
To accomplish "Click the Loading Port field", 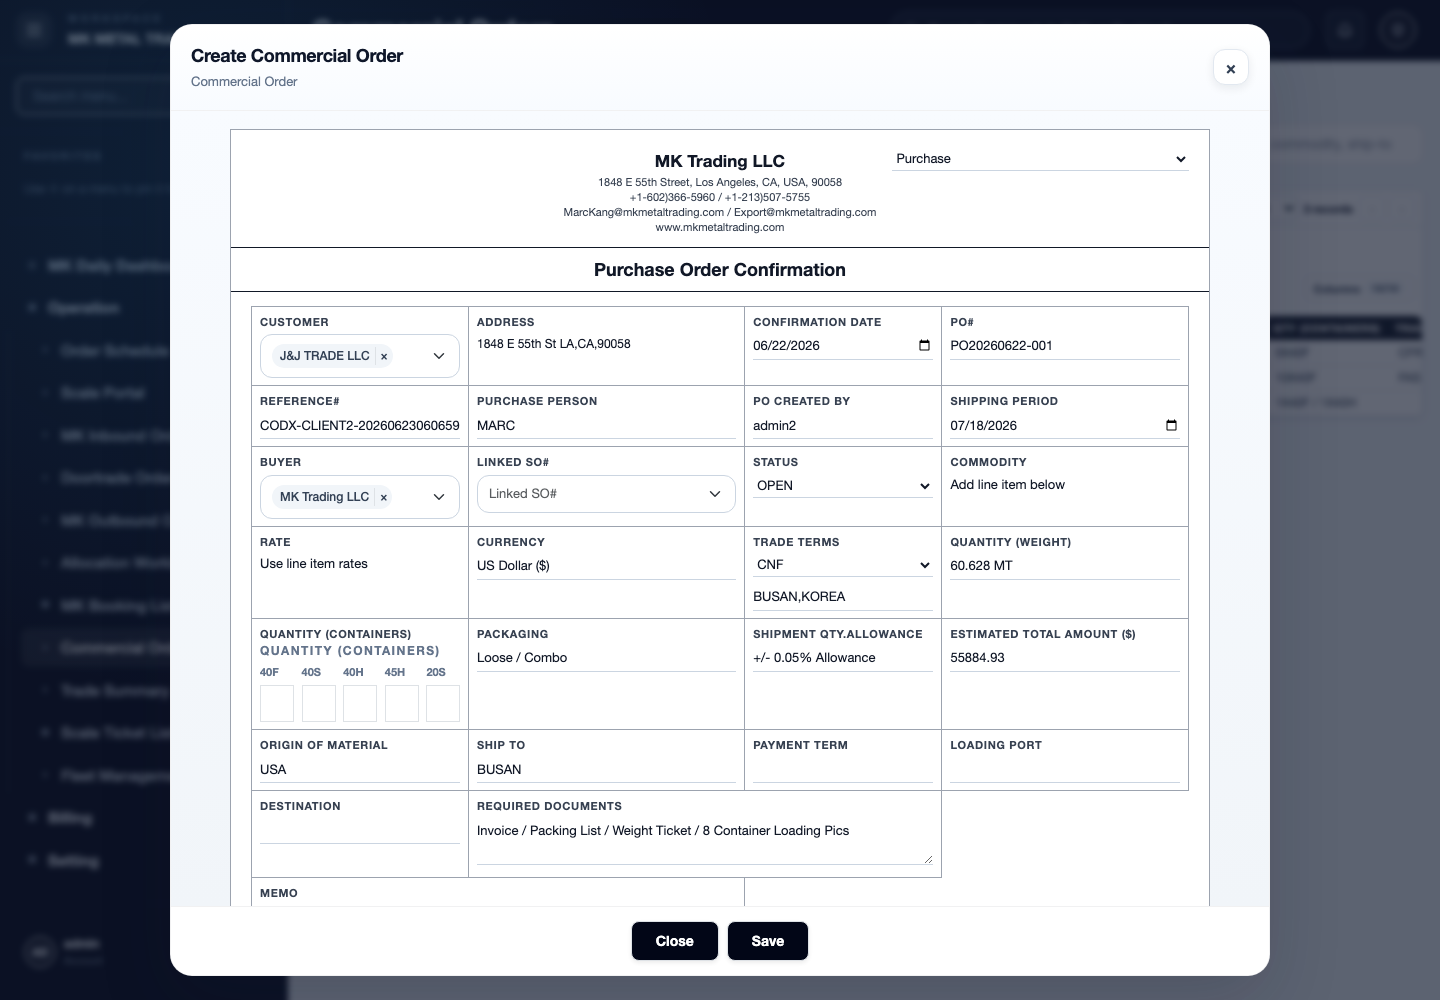I will 1064,770.
